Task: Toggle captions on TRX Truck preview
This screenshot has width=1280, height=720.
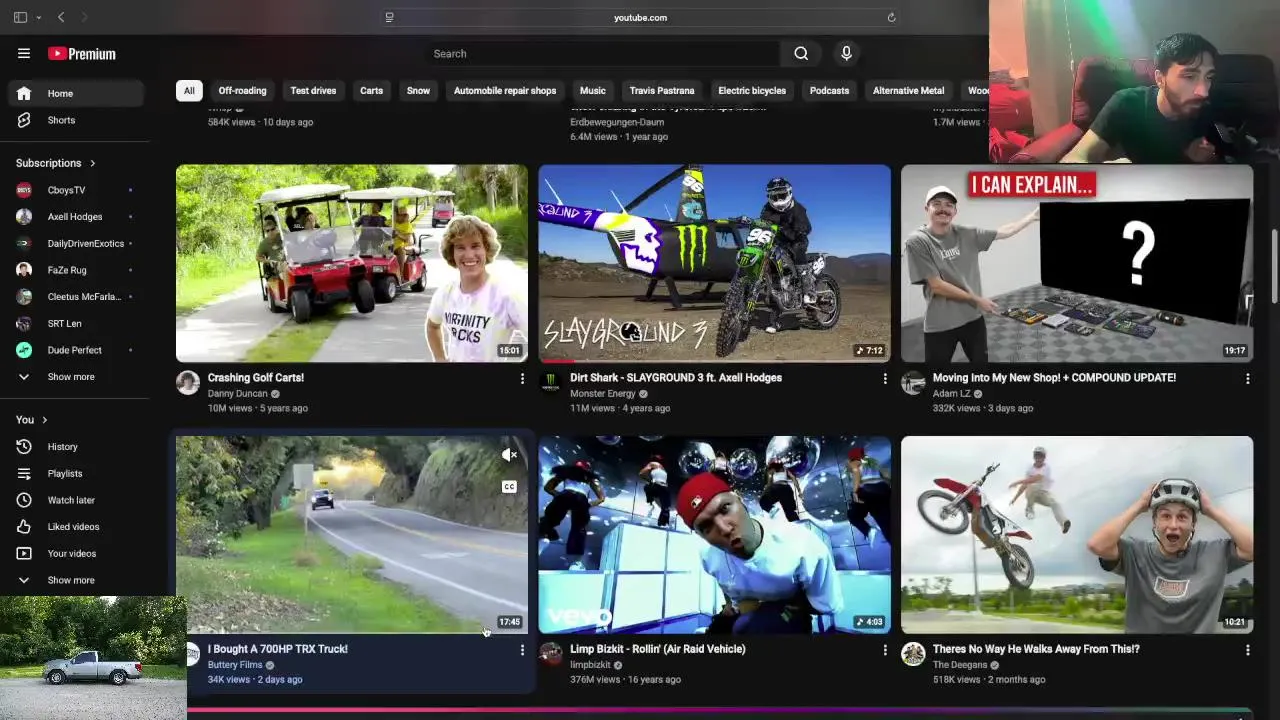Action: [509, 487]
